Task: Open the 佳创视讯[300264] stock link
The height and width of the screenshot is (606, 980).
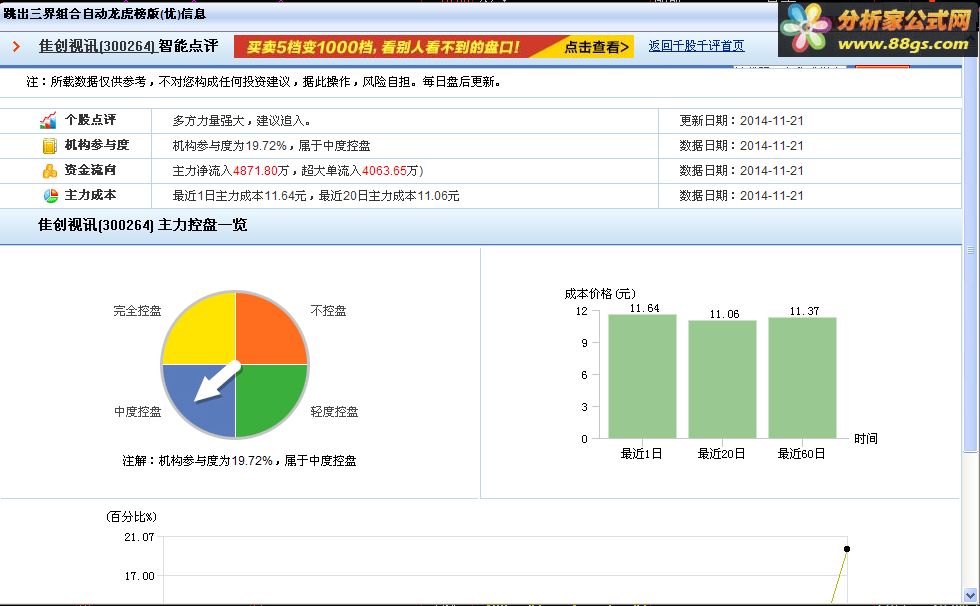Action: [96, 46]
